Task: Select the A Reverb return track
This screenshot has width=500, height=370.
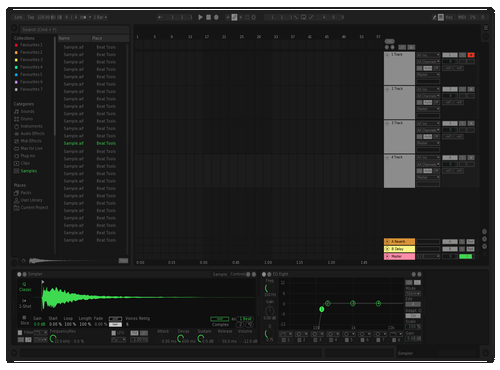Action: pyautogui.click(x=399, y=241)
